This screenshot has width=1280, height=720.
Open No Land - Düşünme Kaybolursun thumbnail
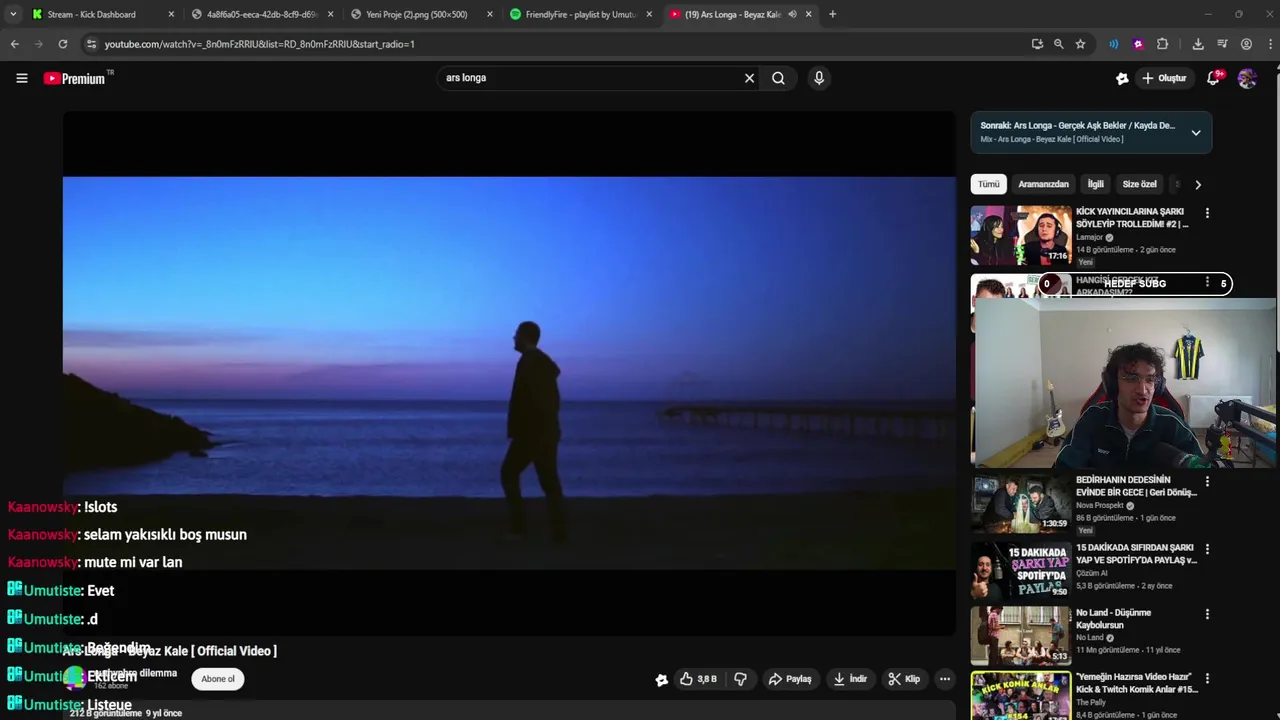(x=1020, y=635)
